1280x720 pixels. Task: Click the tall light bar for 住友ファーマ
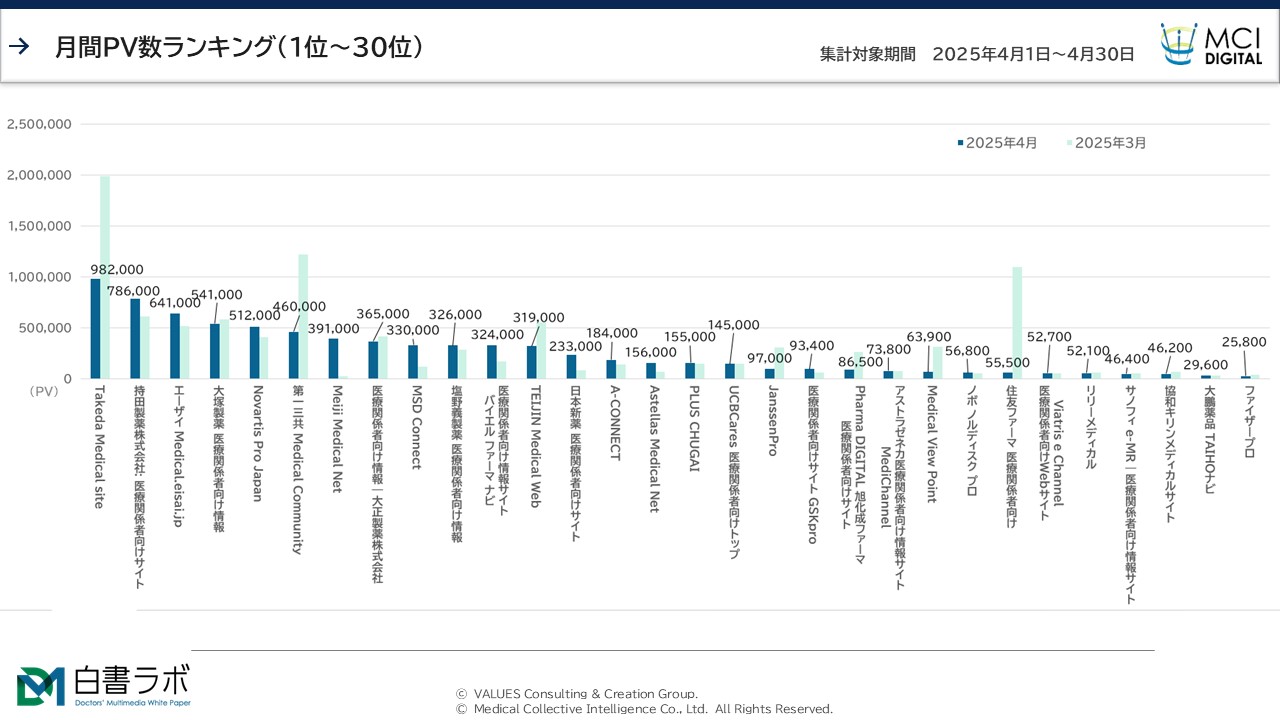point(1017,322)
